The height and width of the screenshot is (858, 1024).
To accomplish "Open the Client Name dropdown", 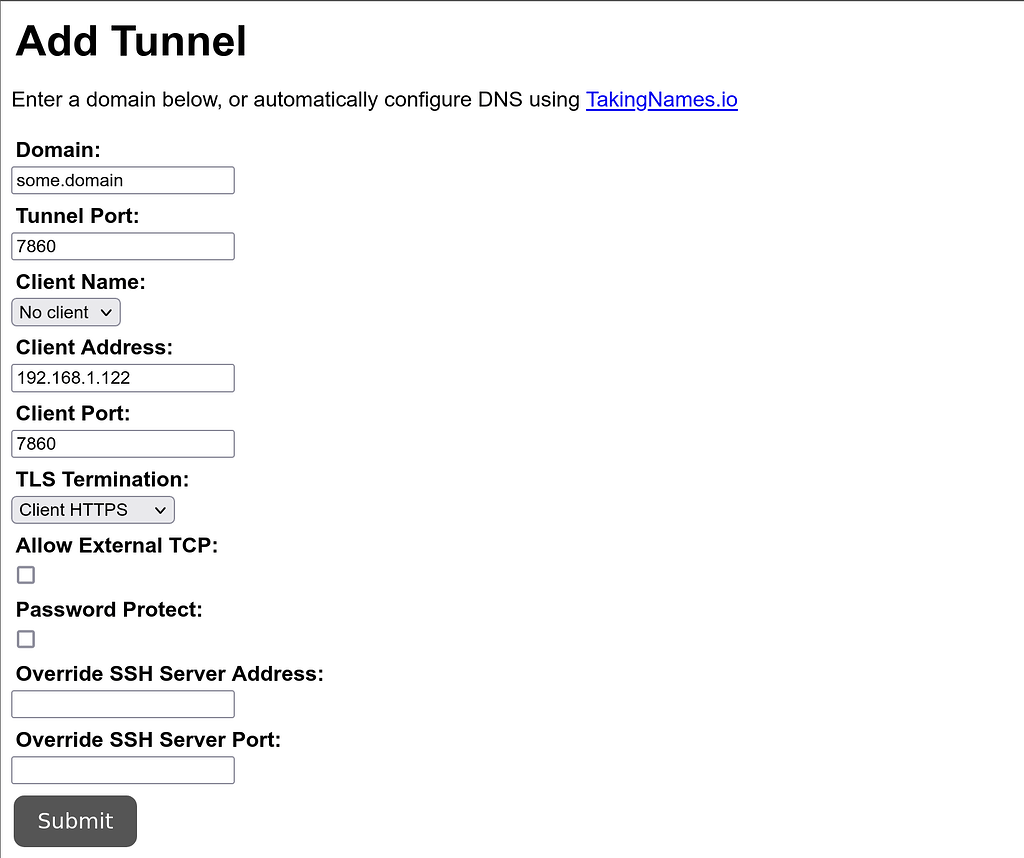I will (66, 313).
